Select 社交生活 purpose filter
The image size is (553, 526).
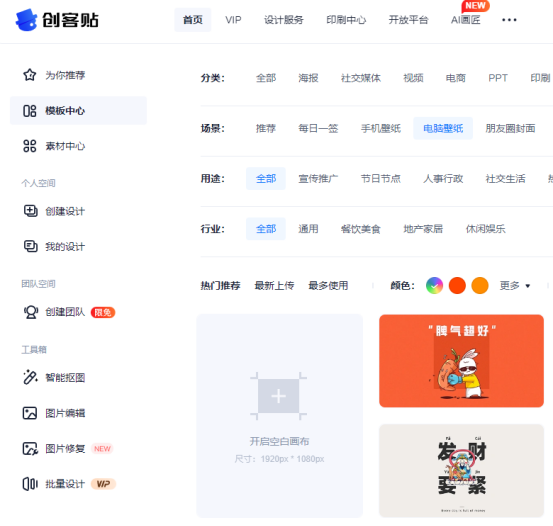[x=505, y=179]
